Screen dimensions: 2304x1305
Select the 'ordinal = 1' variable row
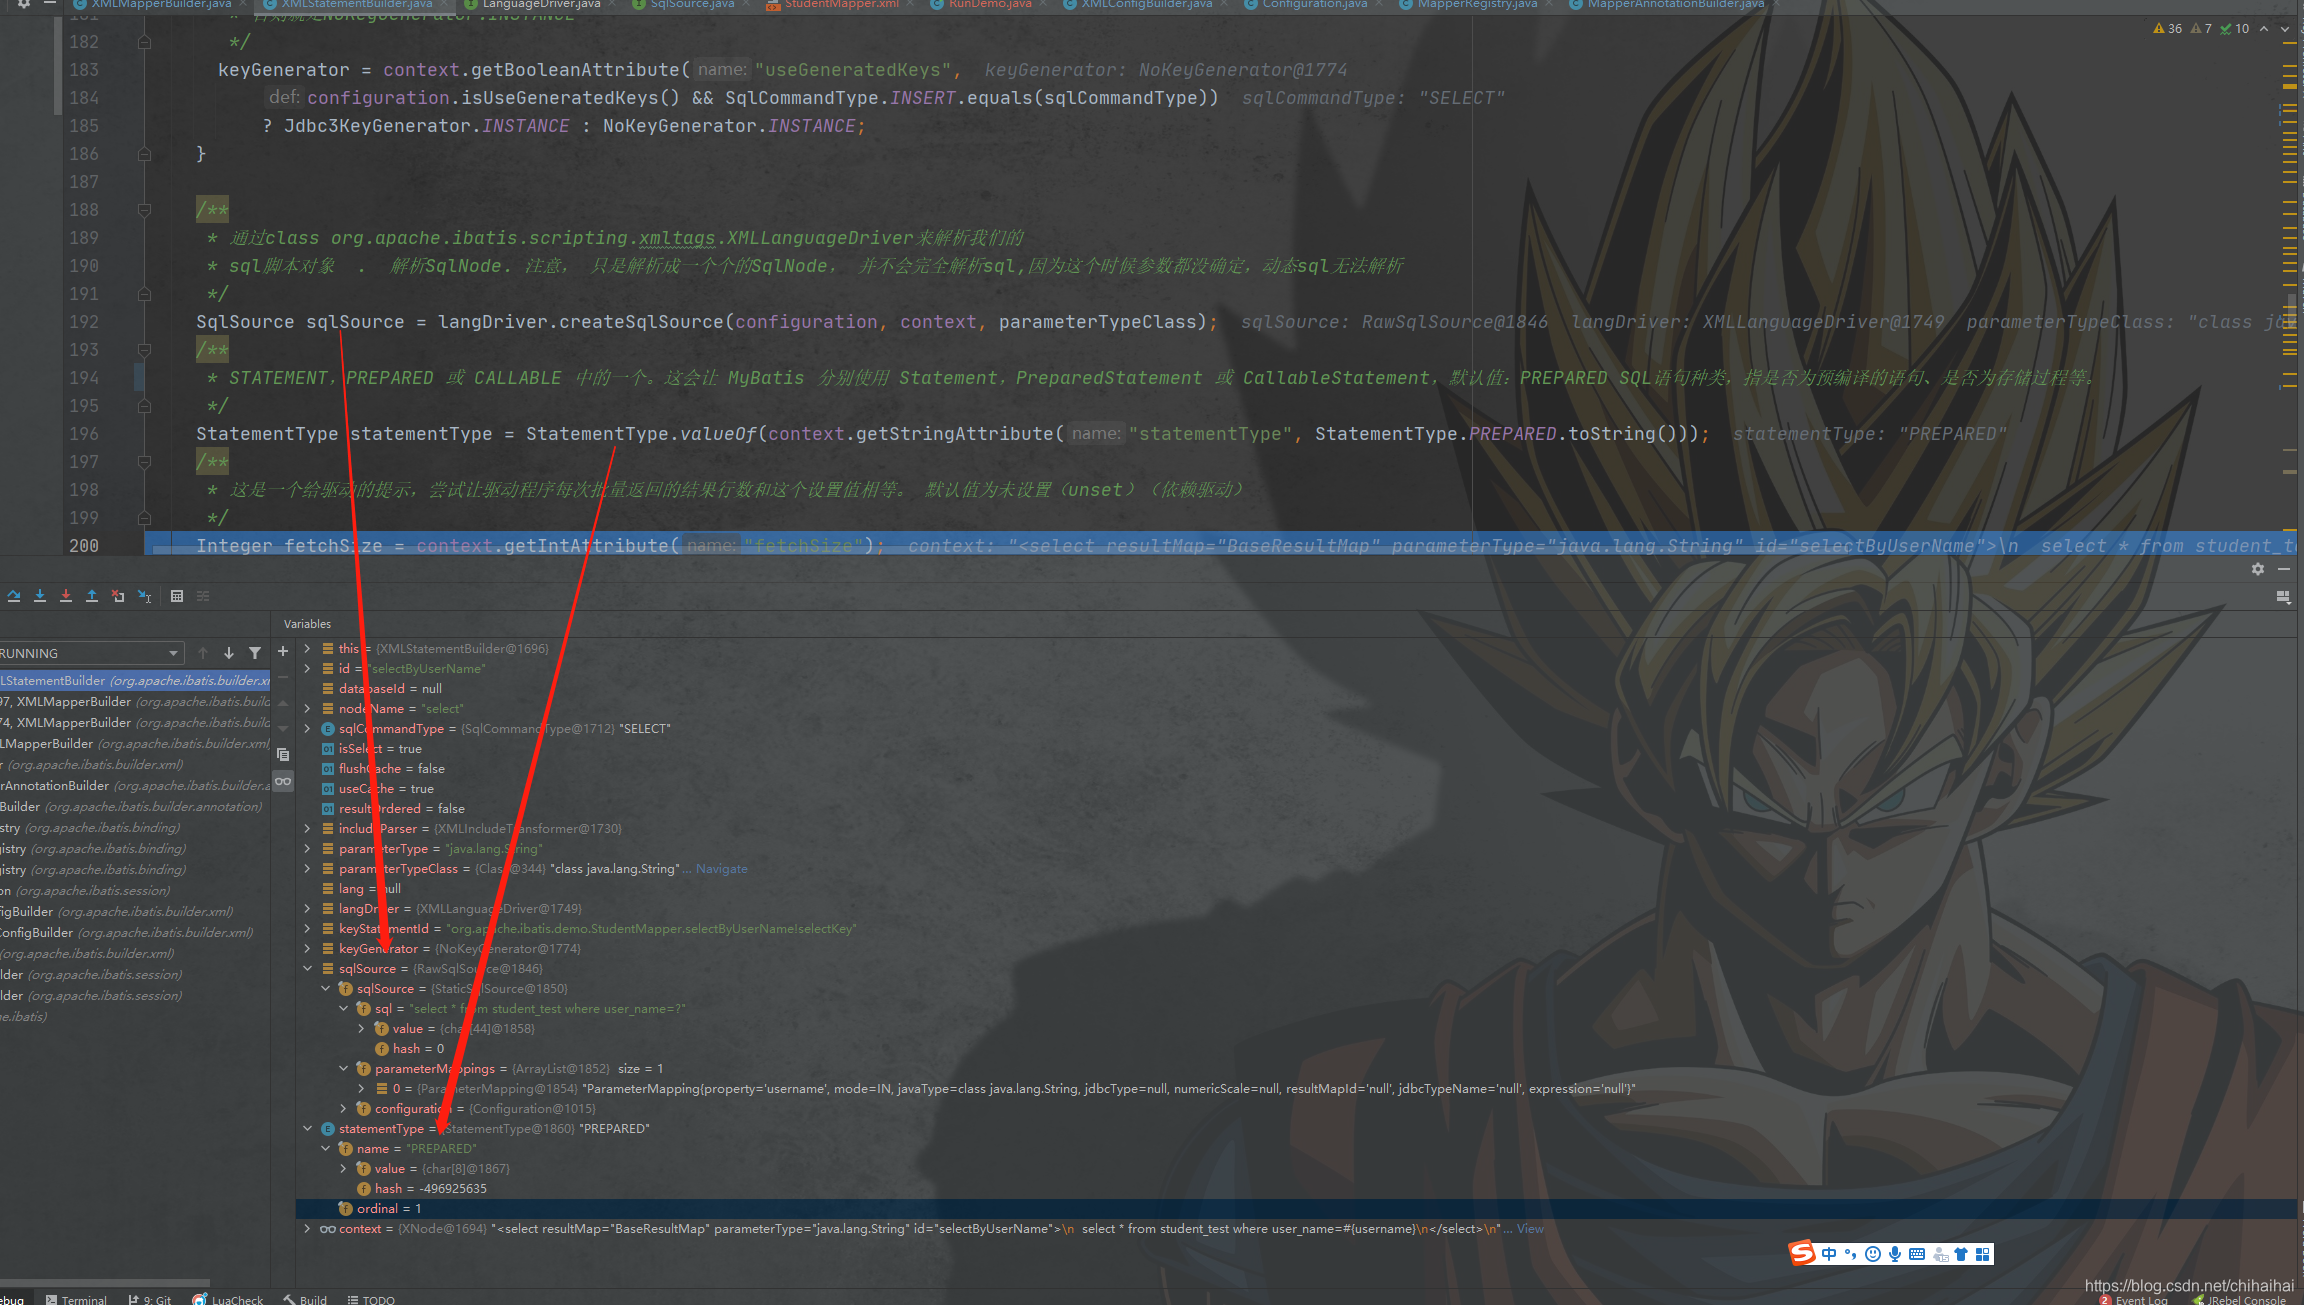tap(1296, 1208)
